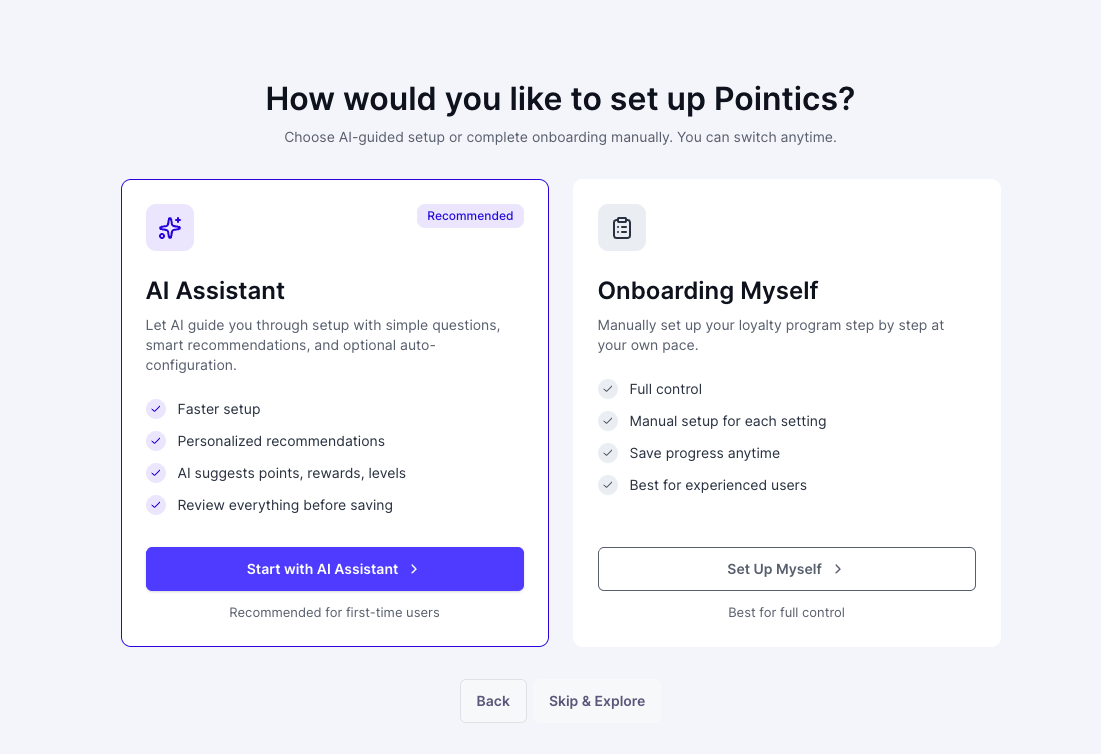Click the chevron arrow in Set Up Myself
Image resolution: width=1101 pixels, height=754 pixels.
(838, 569)
